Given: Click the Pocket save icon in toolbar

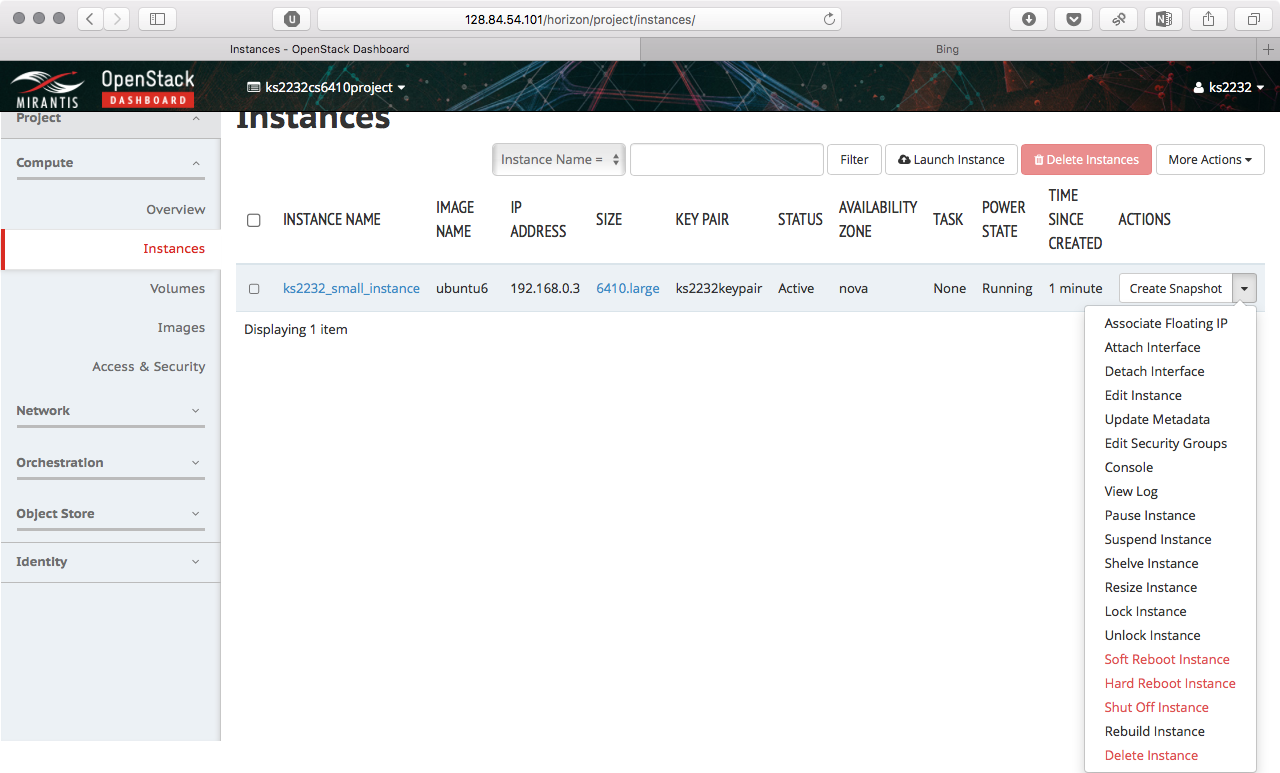Looking at the screenshot, I should (1073, 19).
